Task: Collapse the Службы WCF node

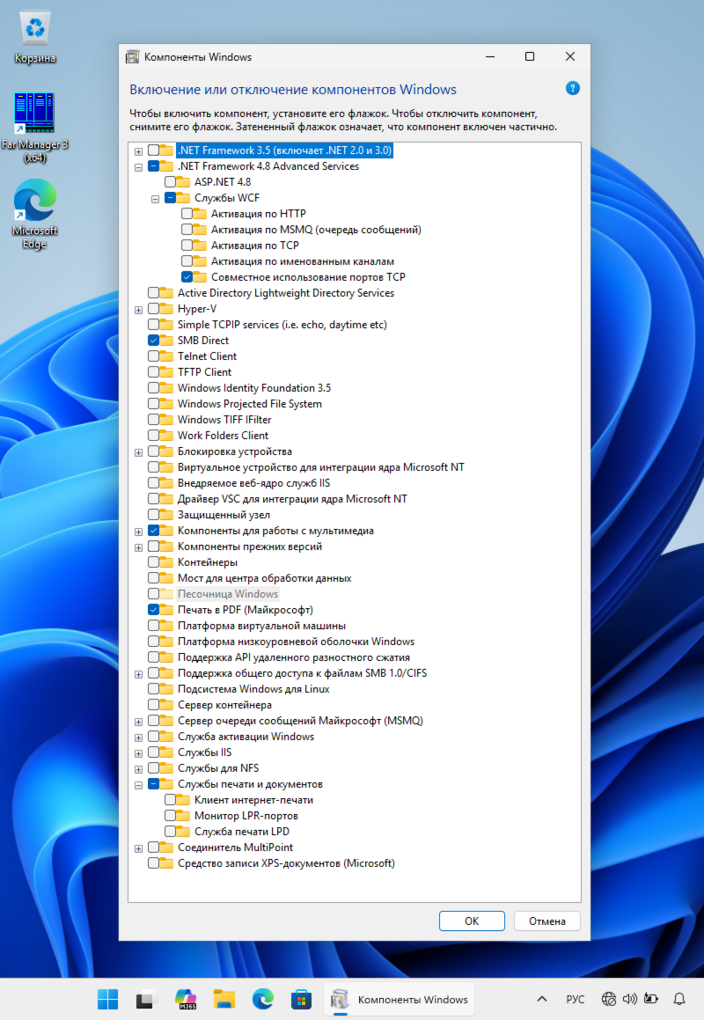Action: (x=155, y=198)
